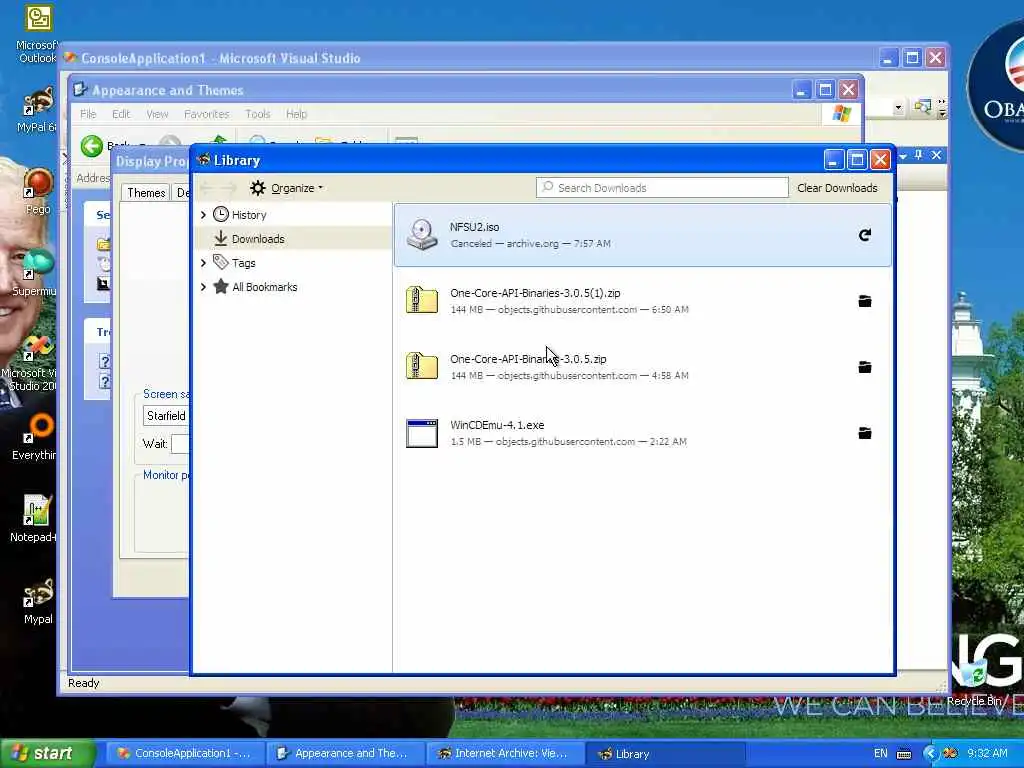
Task: Click the zip icon for One-Core-API-Binaries-3.0.5.zip
Action: [x=422, y=366]
